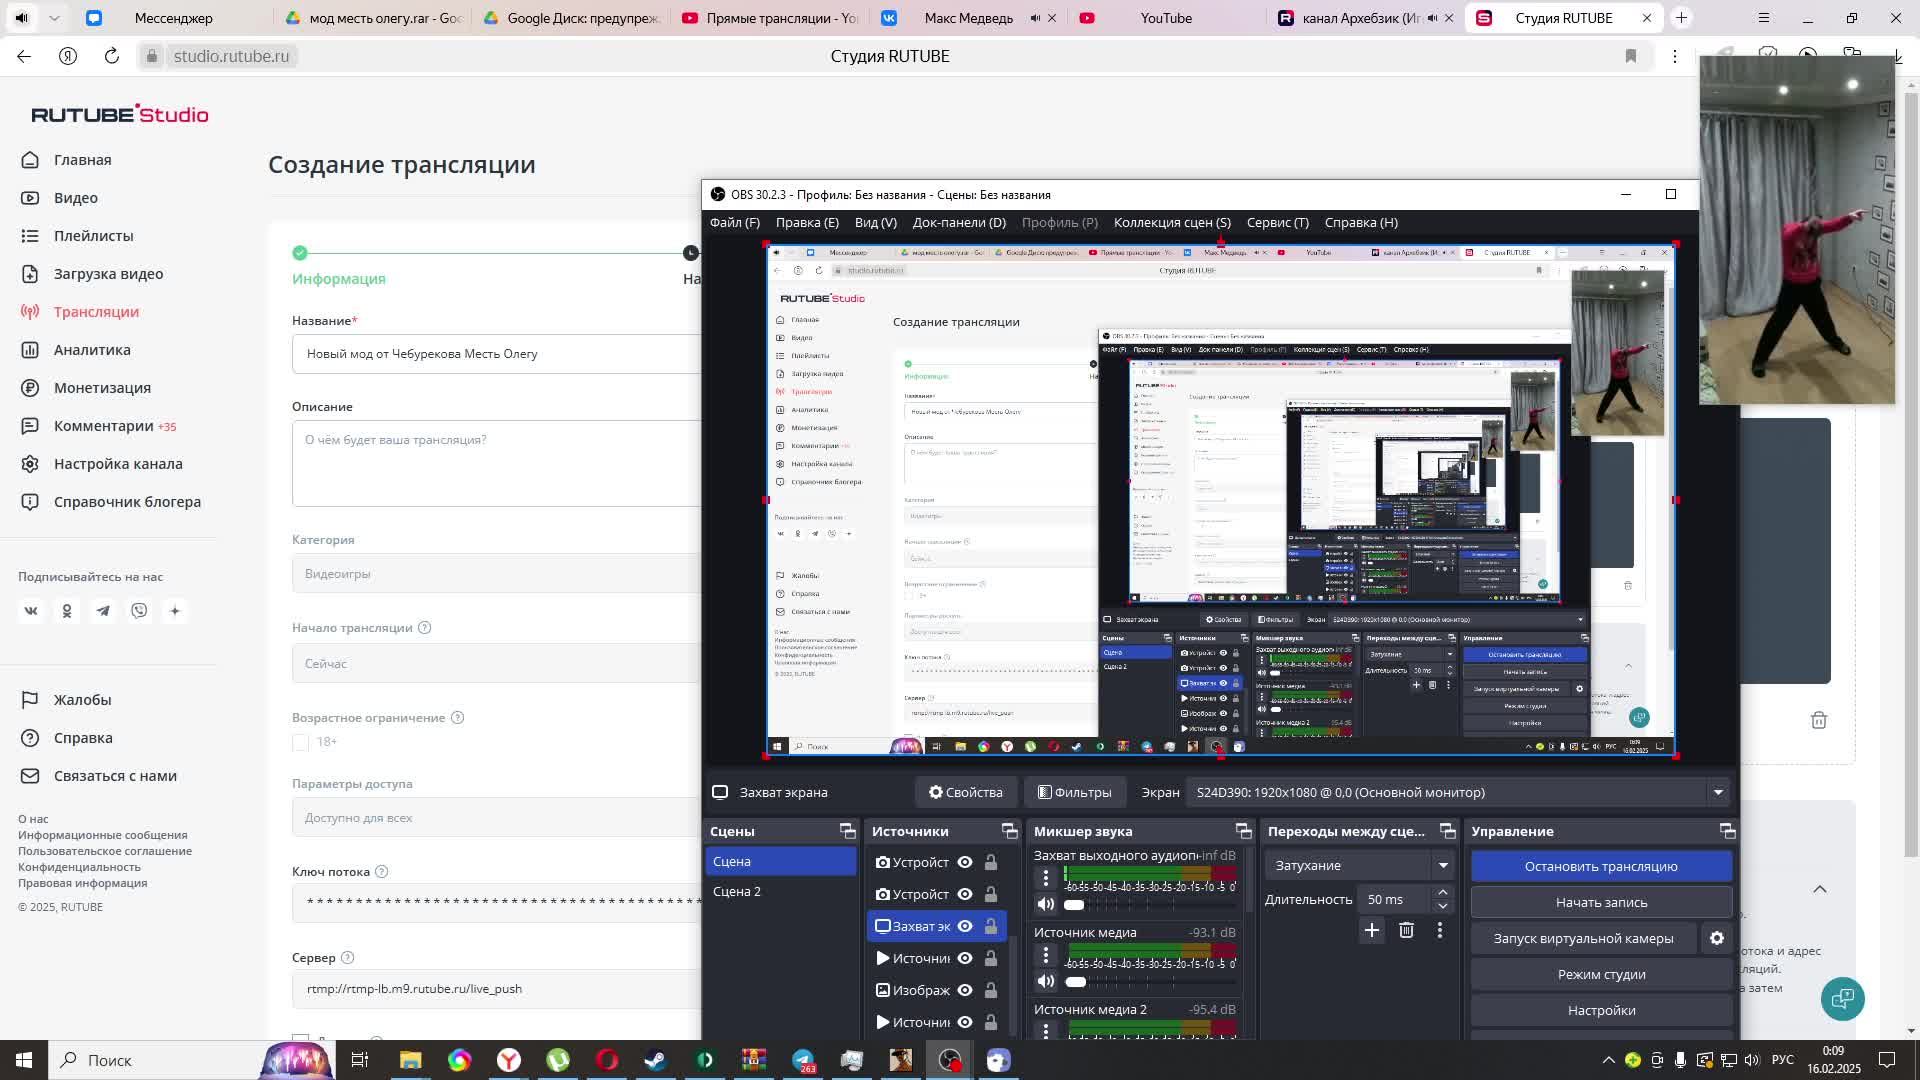Select Сцена 2 in the scenes list
Image resolution: width=1920 pixels, height=1080 pixels.
[x=737, y=891]
